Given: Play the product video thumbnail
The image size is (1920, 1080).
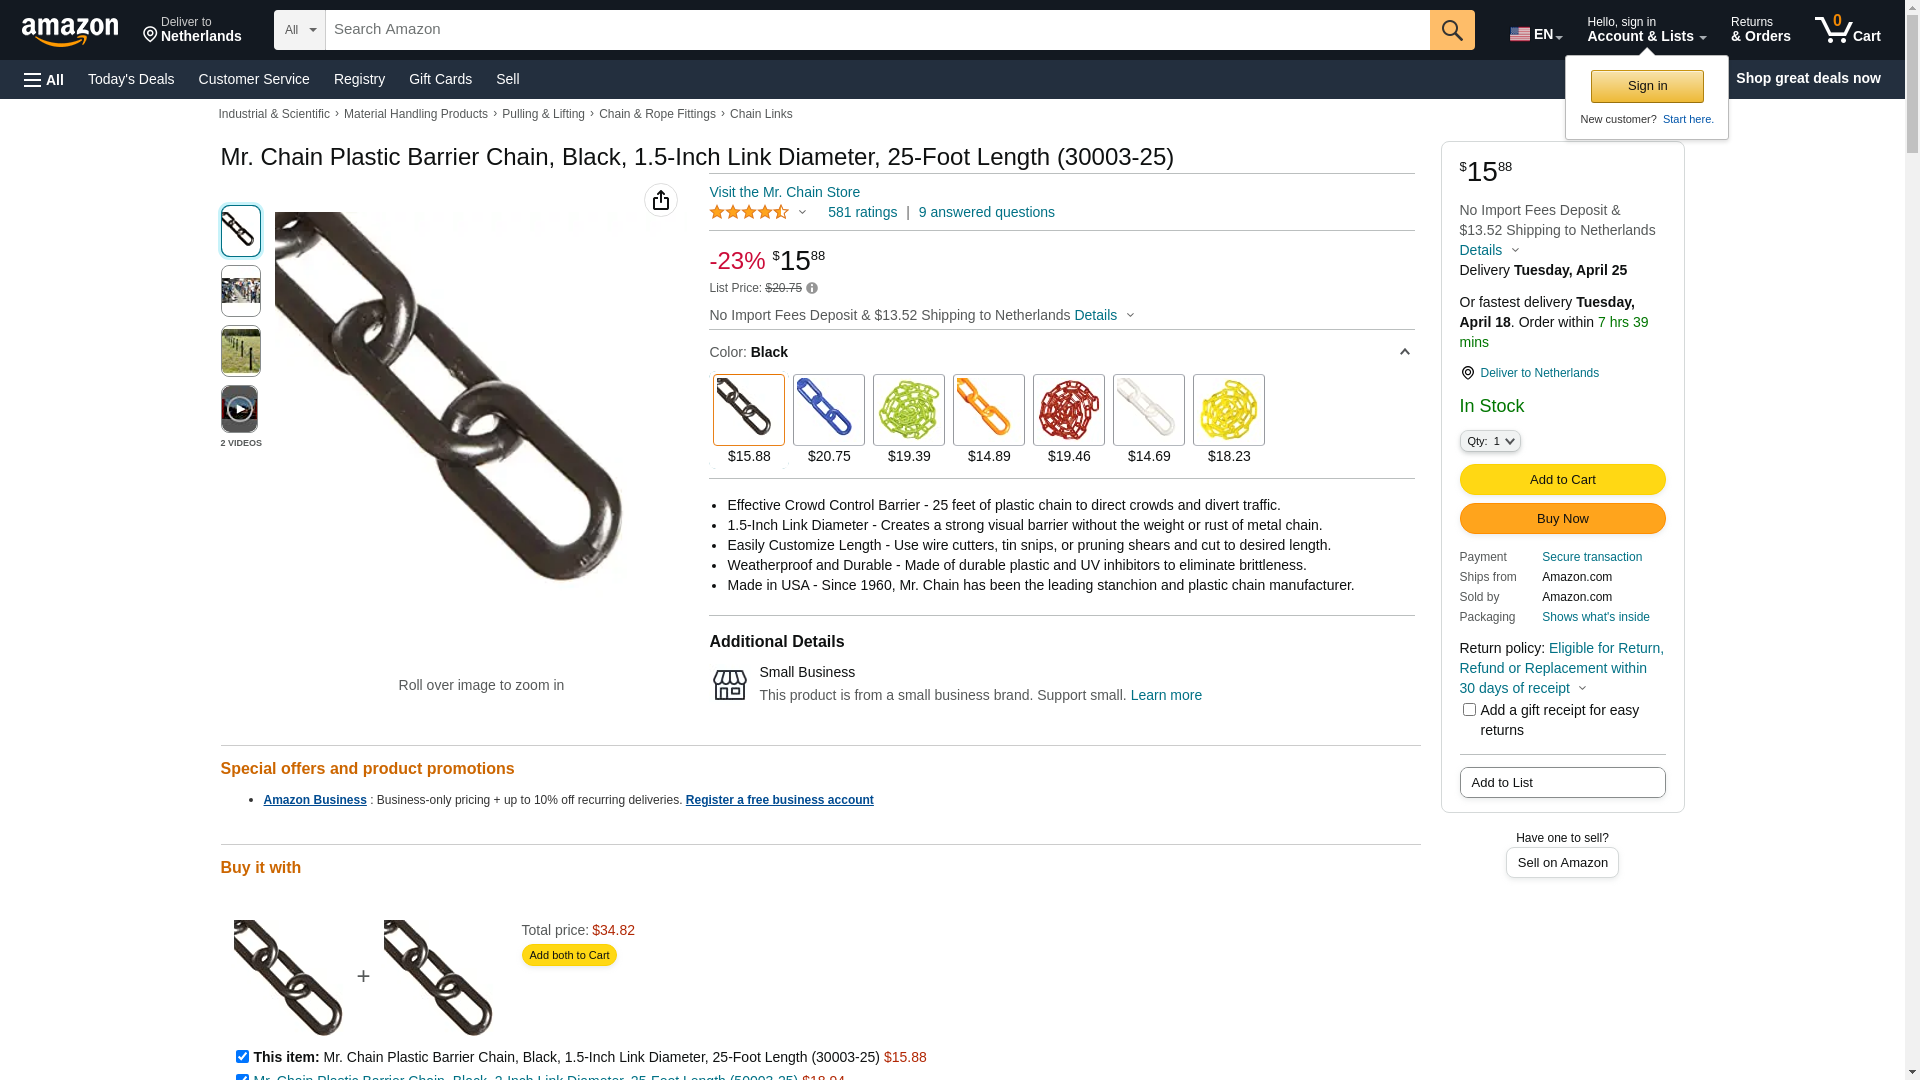Looking at the screenshot, I should pos(239,409).
